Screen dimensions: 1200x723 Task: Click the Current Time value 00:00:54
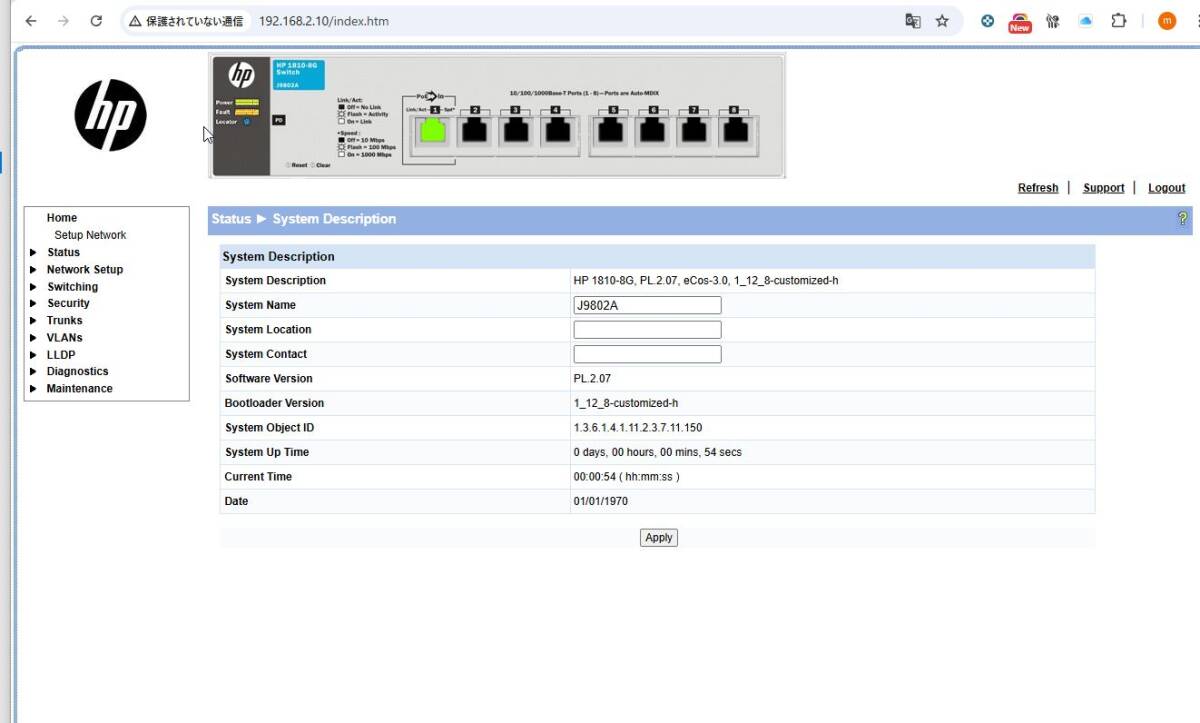(x=627, y=477)
